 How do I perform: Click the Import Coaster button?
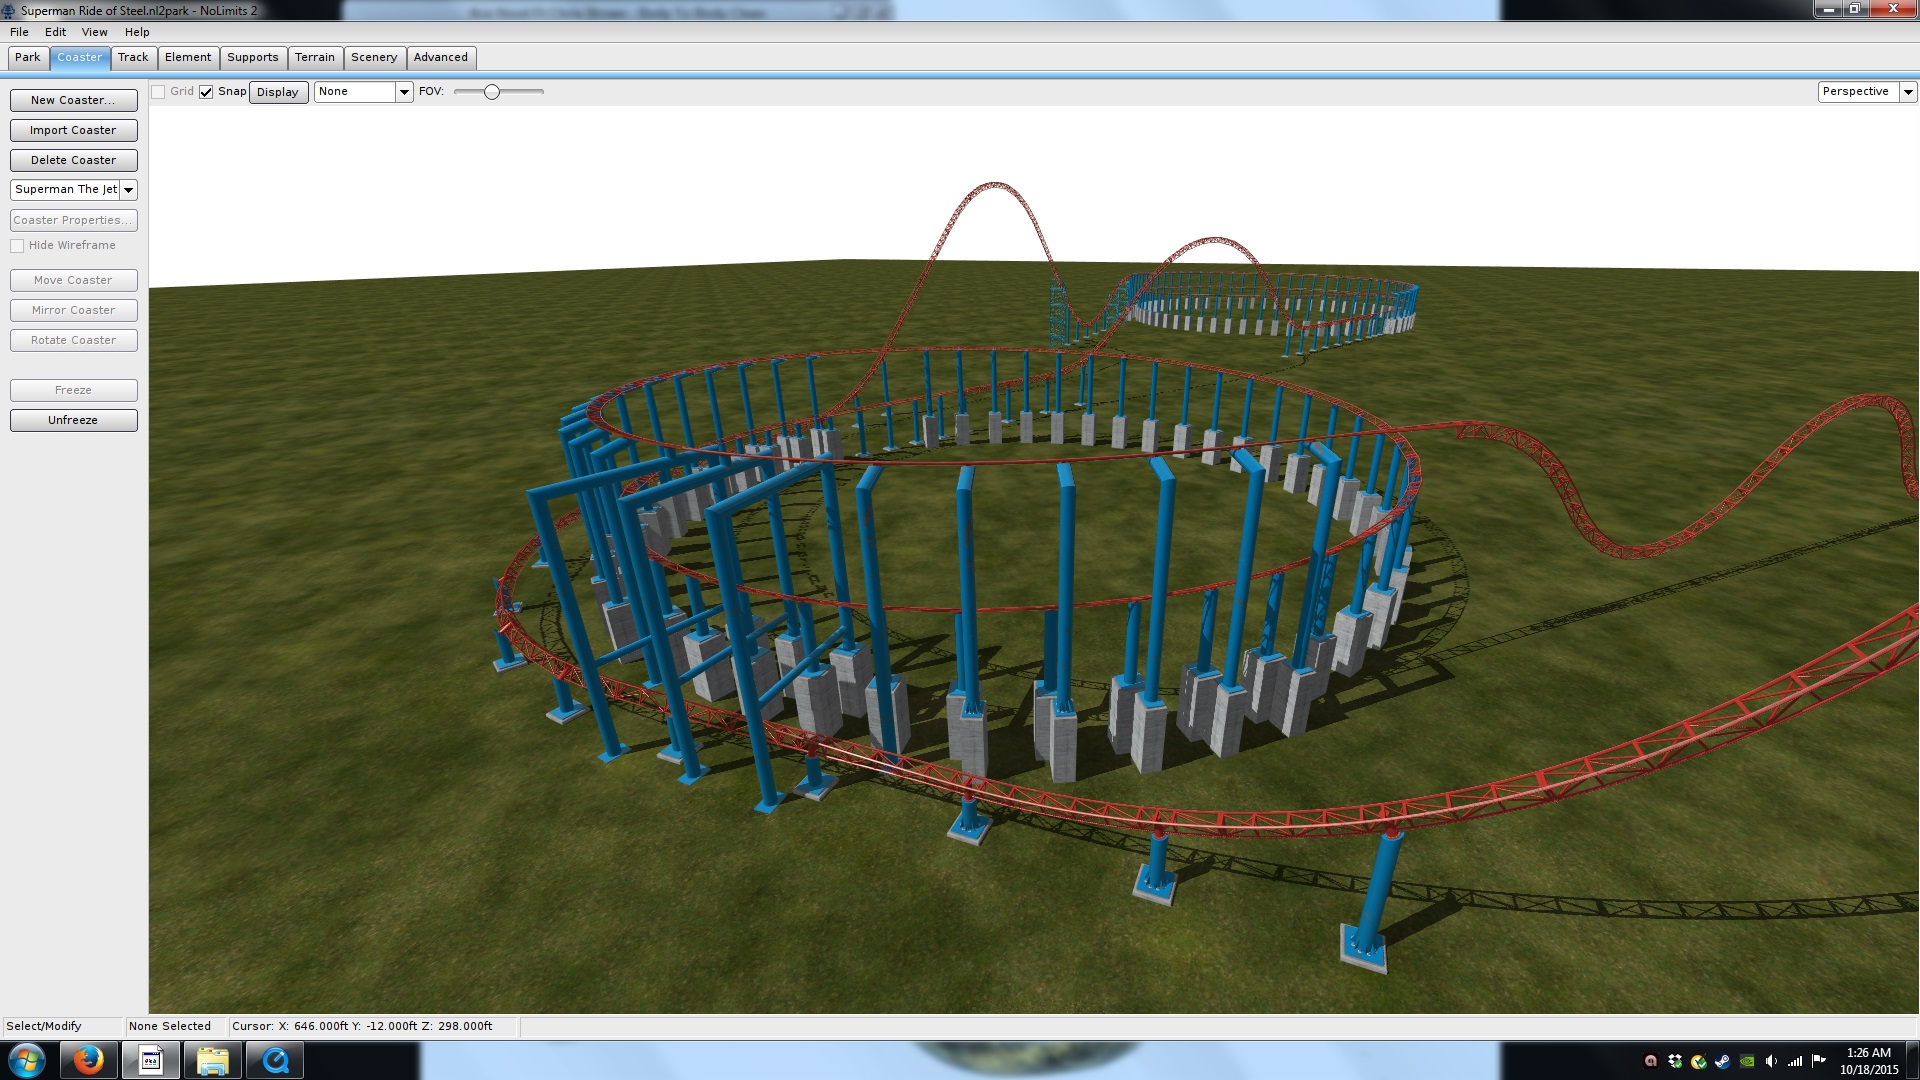click(x=73, y=130)
